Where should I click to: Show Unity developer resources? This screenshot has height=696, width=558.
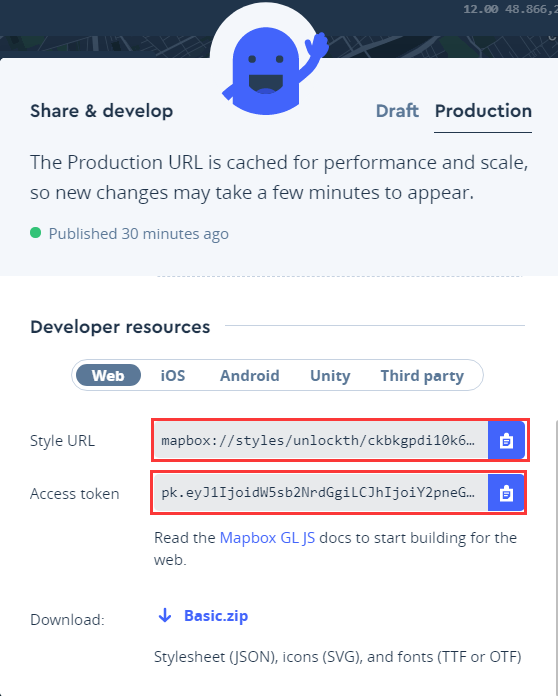pos(330,376)
